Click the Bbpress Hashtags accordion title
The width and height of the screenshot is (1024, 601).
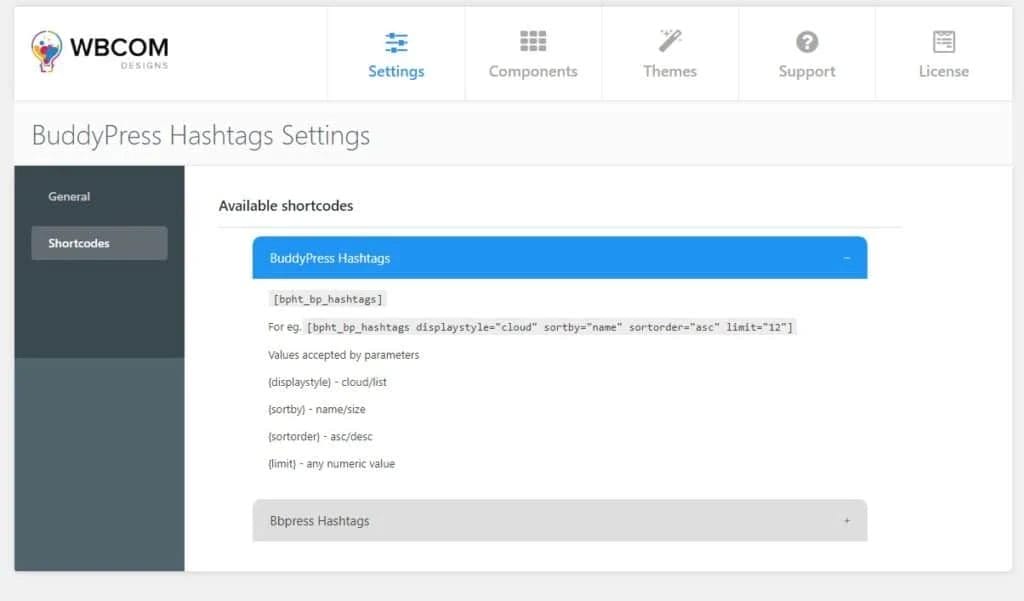(x=319, y=521)
